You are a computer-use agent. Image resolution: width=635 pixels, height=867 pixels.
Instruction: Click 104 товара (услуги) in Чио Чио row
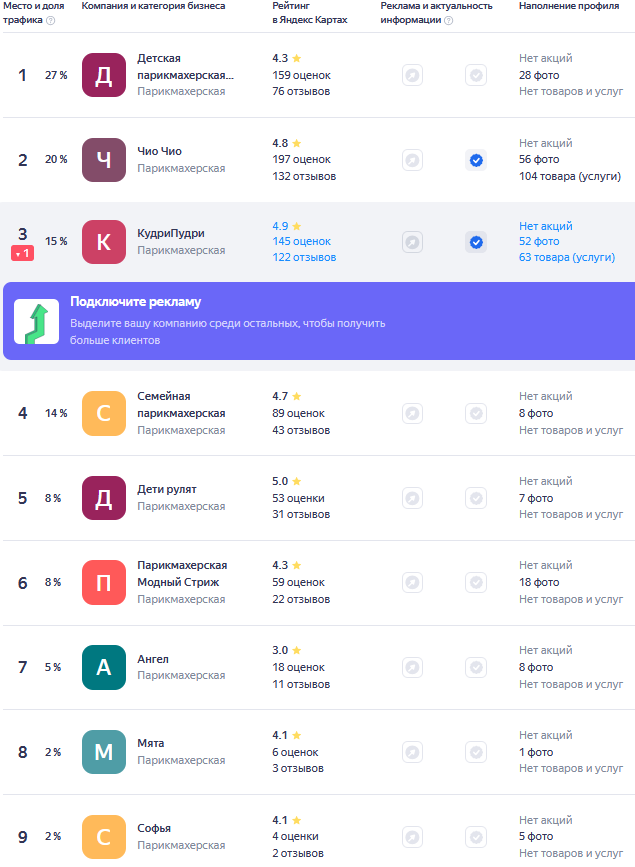tap(570, 176)
